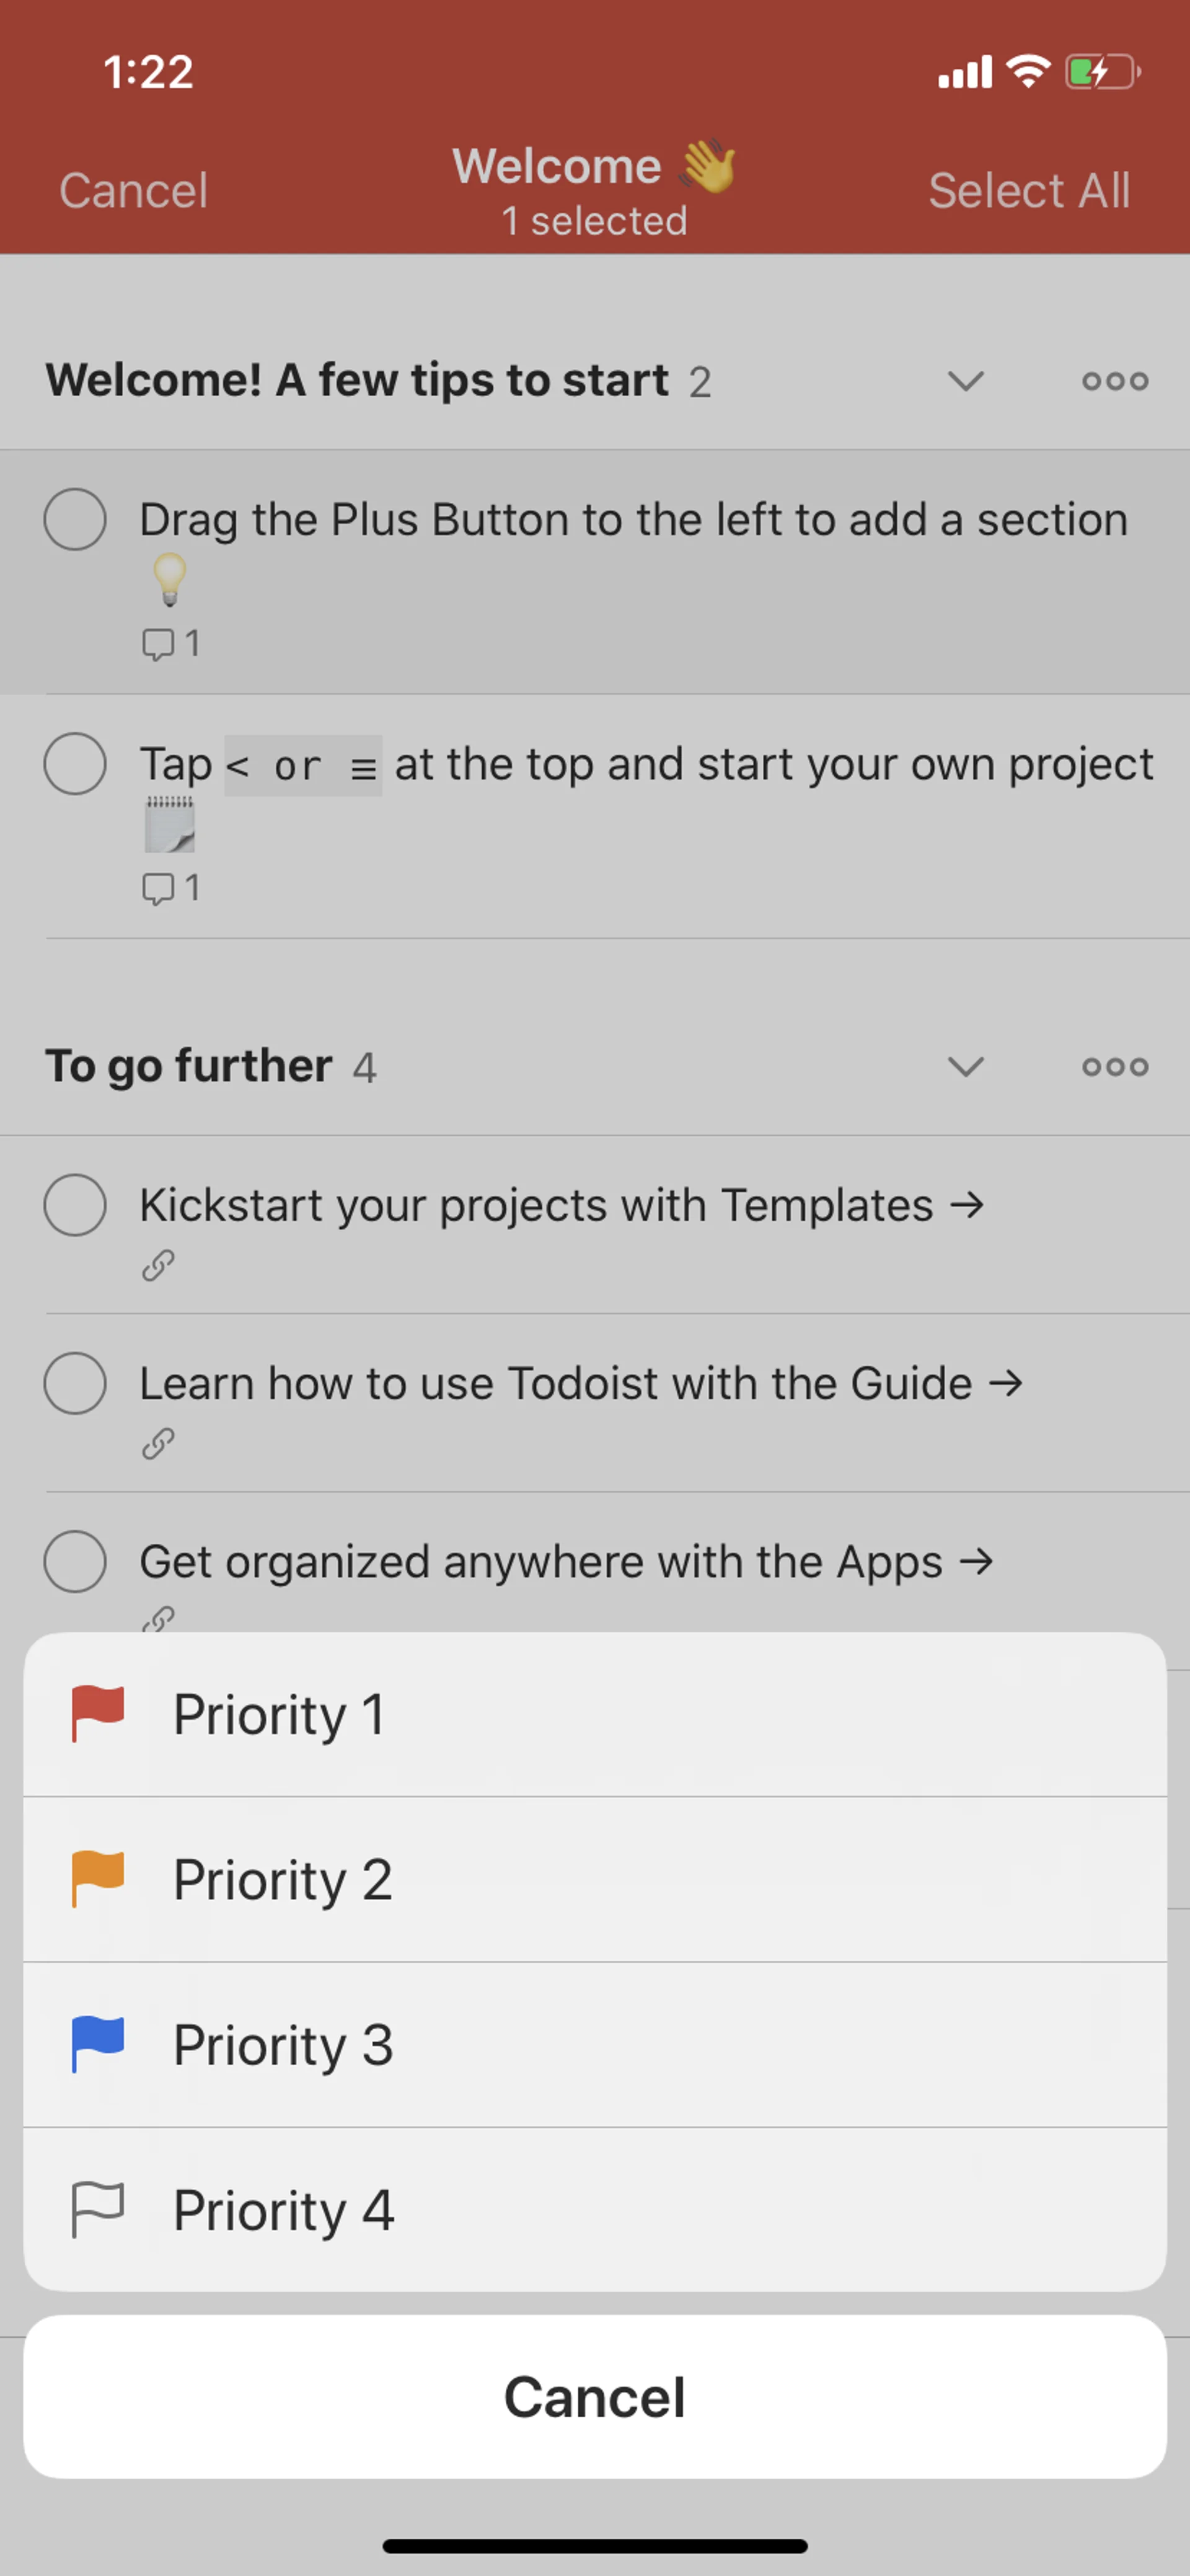Collapse the To go further section
This screenshot has height=2576, width=1190.
click(x=965, y=1066)
